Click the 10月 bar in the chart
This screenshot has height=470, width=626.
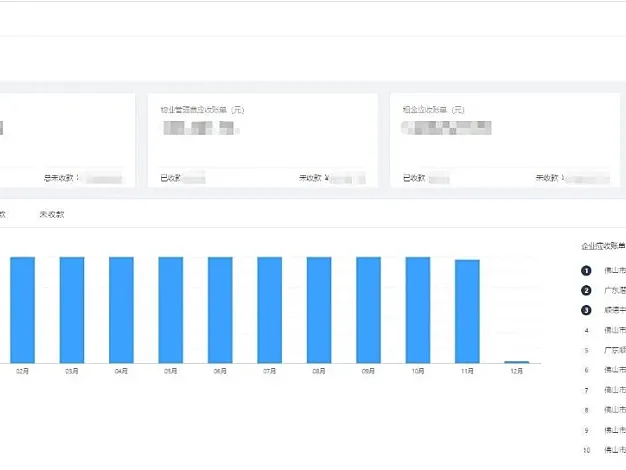click(418, 310)
